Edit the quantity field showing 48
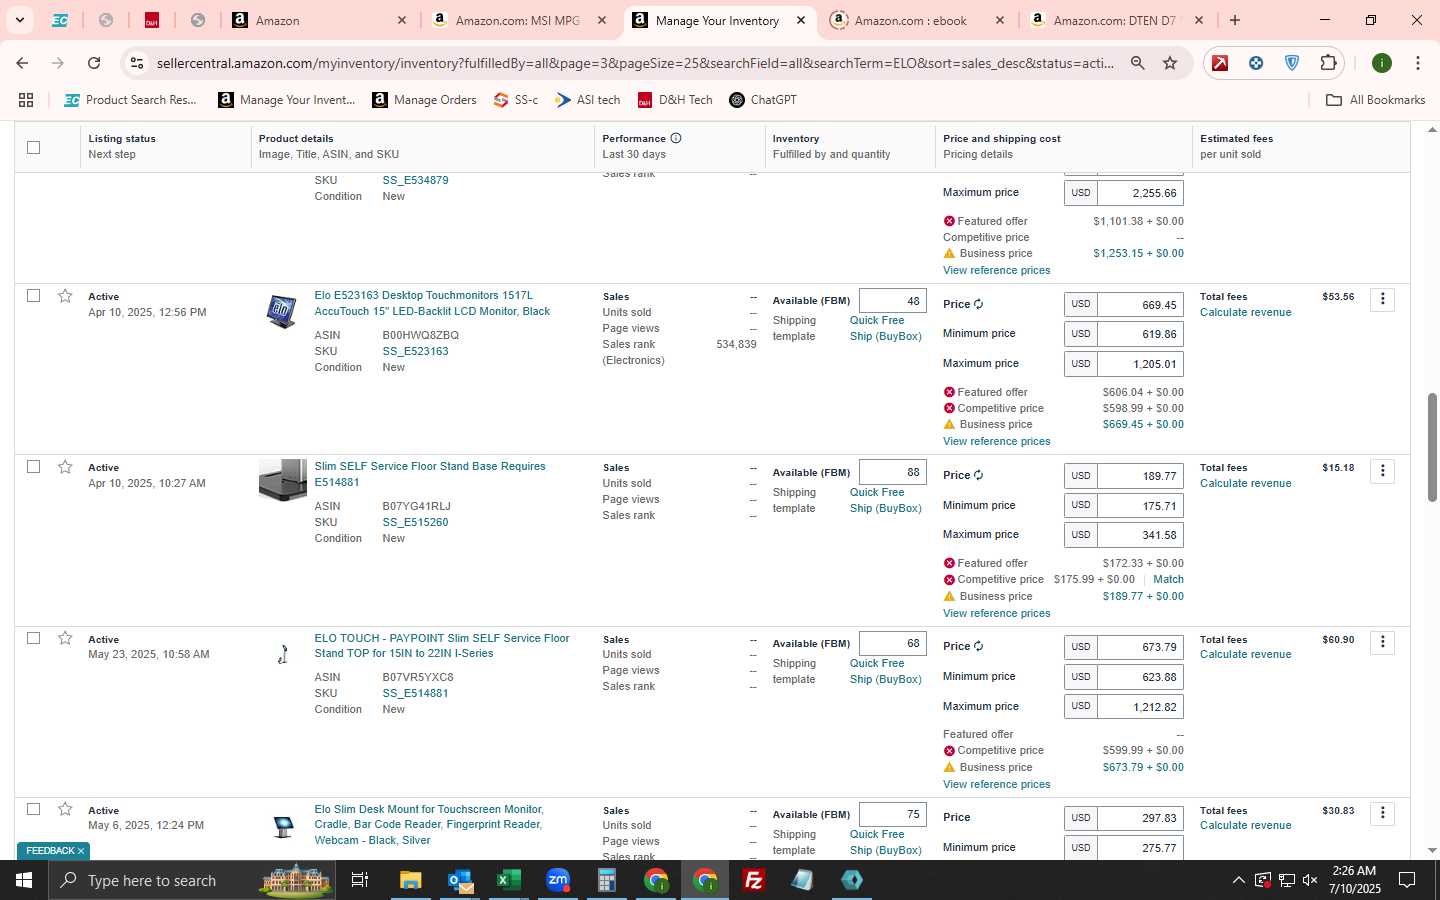The width and height of the screenshot is (1440, 900). pos(892,301)
